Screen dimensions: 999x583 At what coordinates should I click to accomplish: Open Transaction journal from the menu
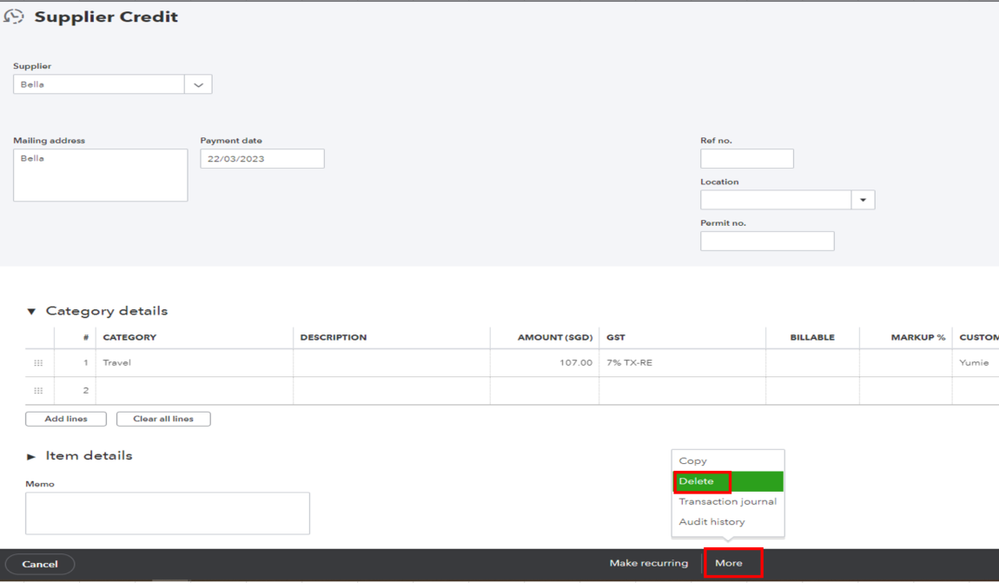pyautogui.click(x=728, y=501)
